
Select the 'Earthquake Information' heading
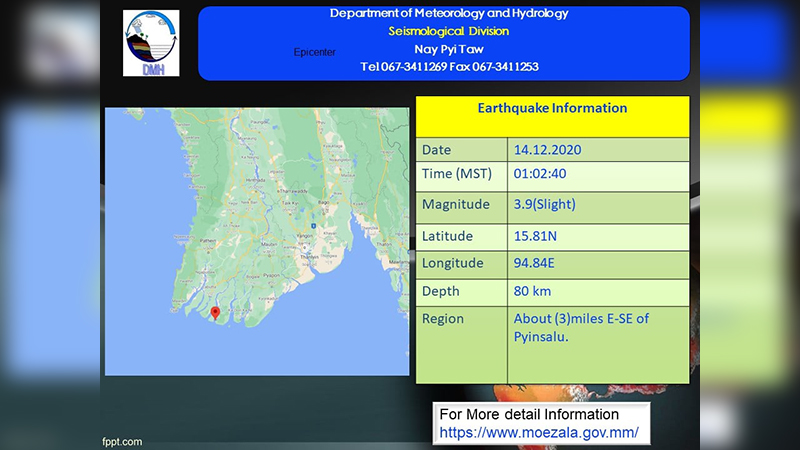(552, 108)
